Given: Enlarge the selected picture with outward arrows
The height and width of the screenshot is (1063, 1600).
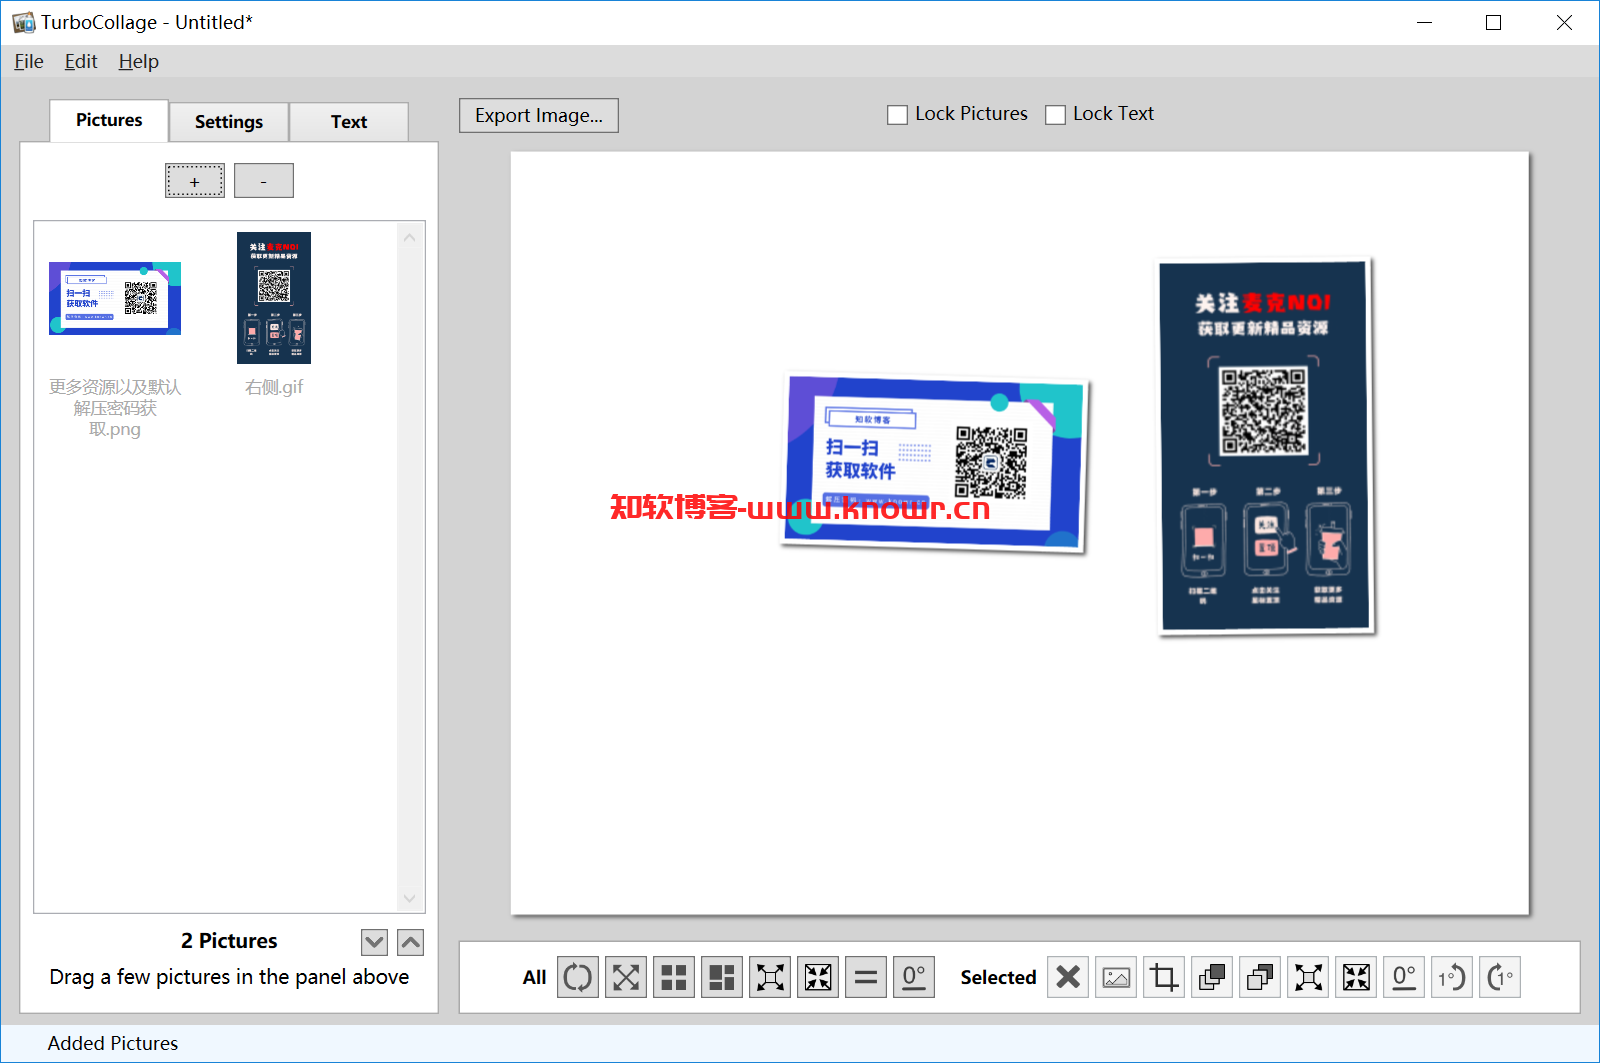Looking at the screenshot, I should point(1308,977).
